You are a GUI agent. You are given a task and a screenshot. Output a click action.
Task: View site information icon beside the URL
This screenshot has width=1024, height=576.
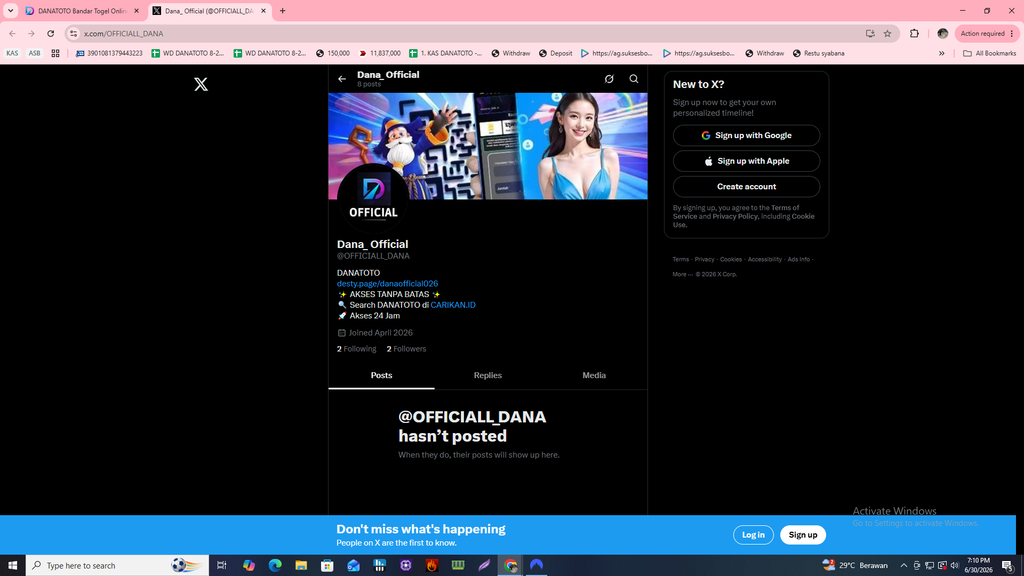(x=74, y=33)
